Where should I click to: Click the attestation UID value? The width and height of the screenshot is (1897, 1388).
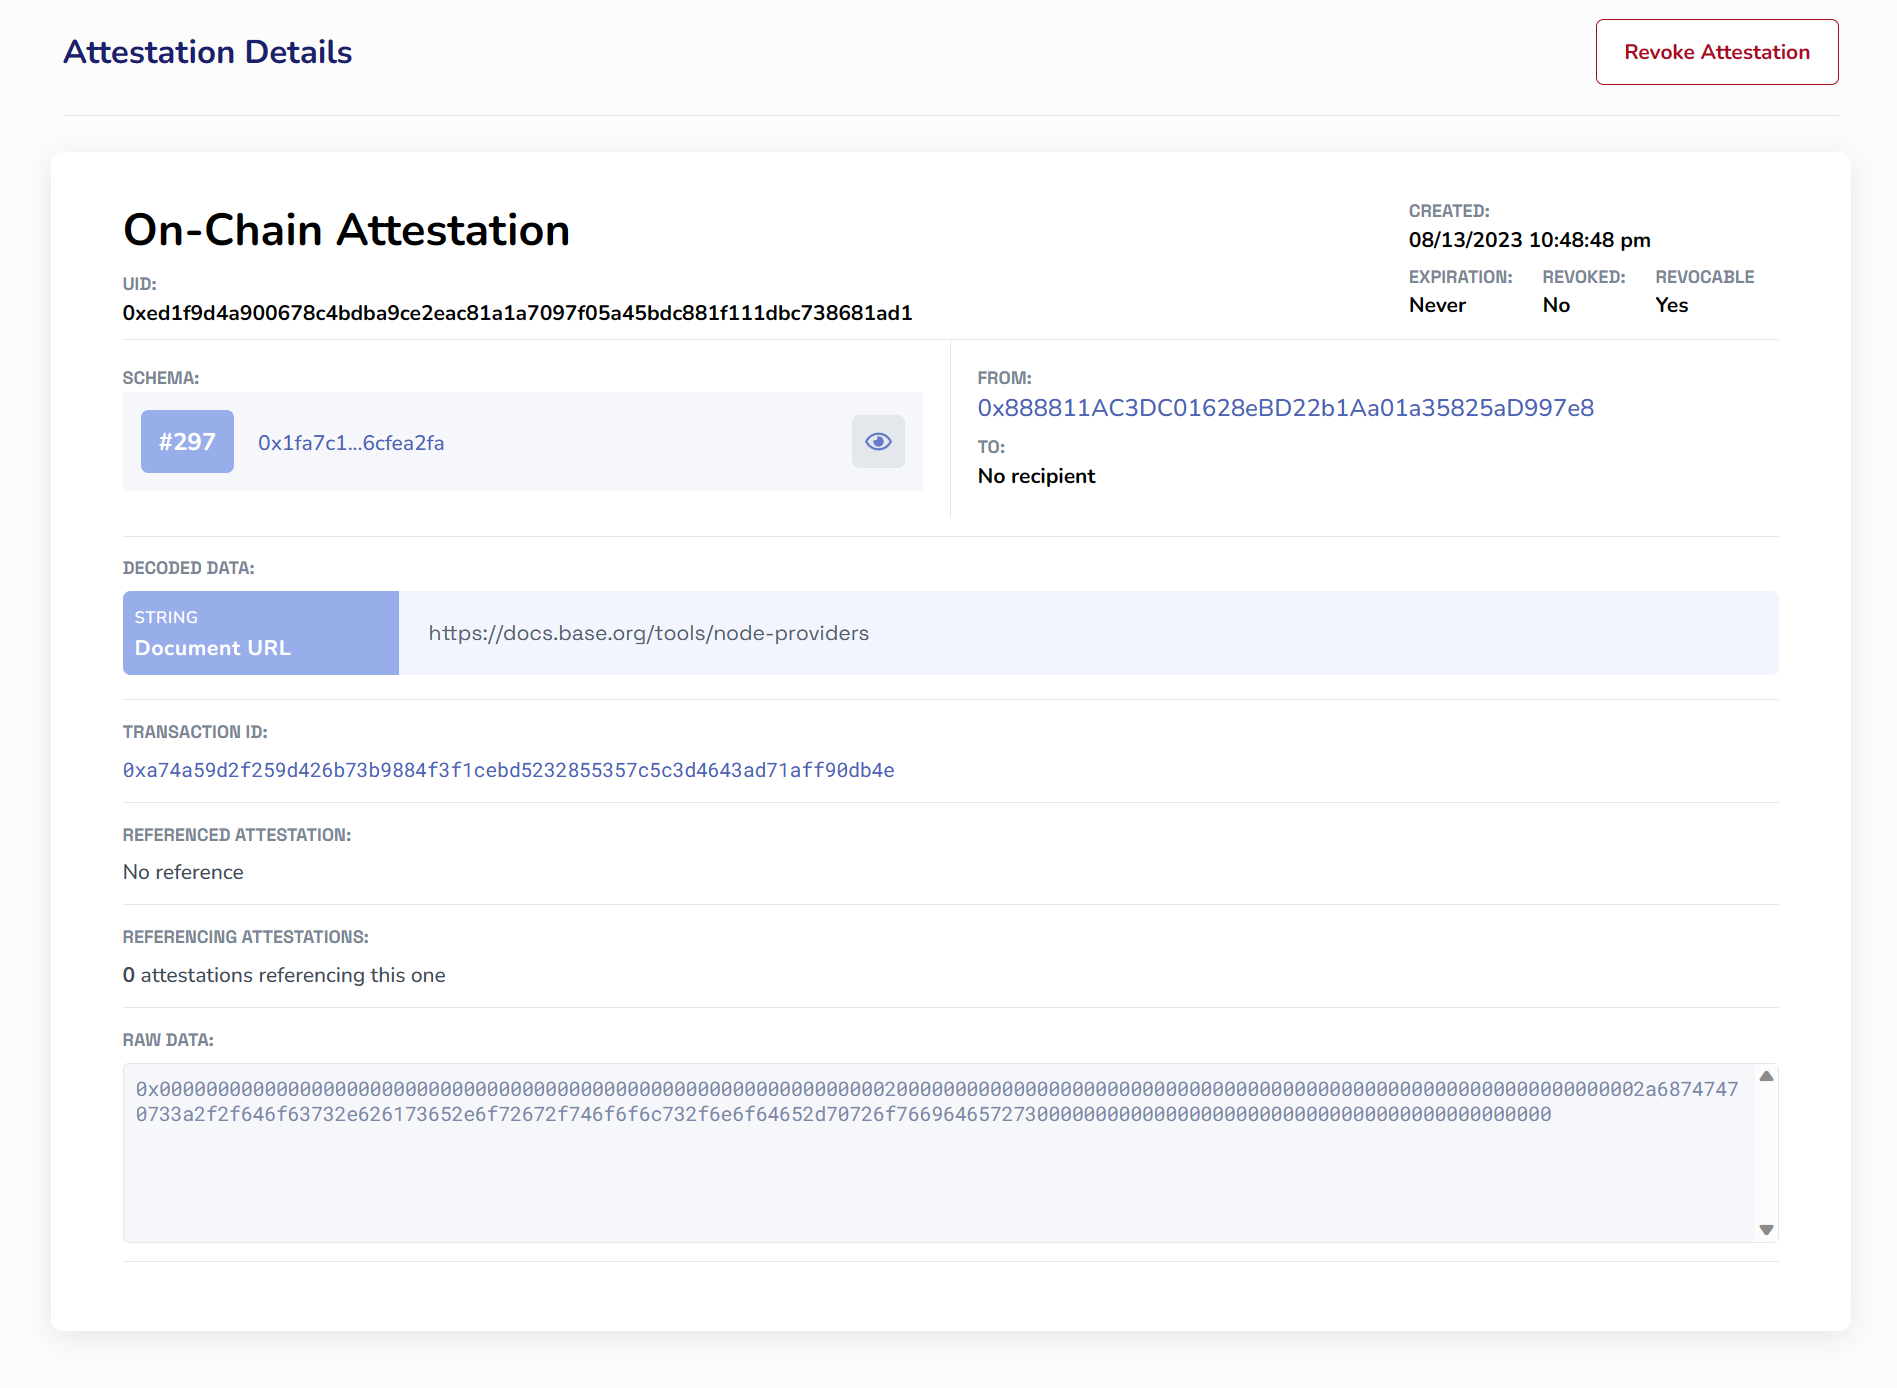tap(517, 313)
